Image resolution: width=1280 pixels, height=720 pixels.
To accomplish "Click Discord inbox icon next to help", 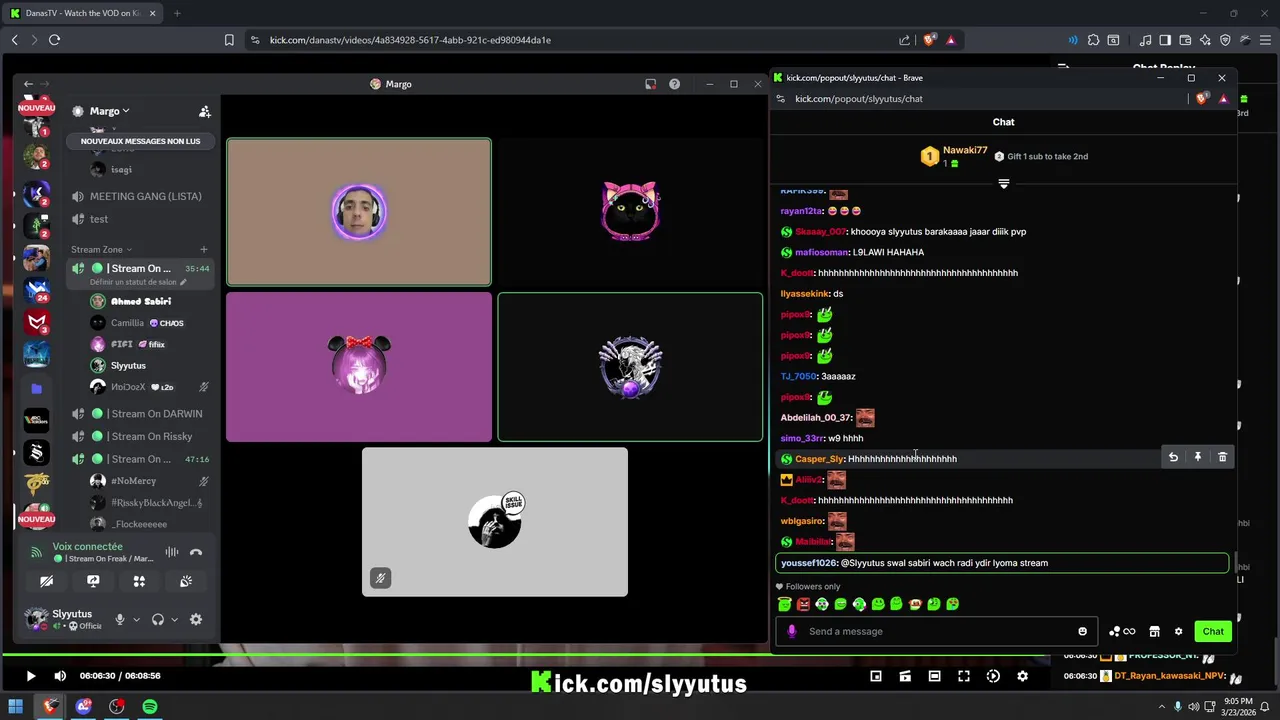I will 650,84.
